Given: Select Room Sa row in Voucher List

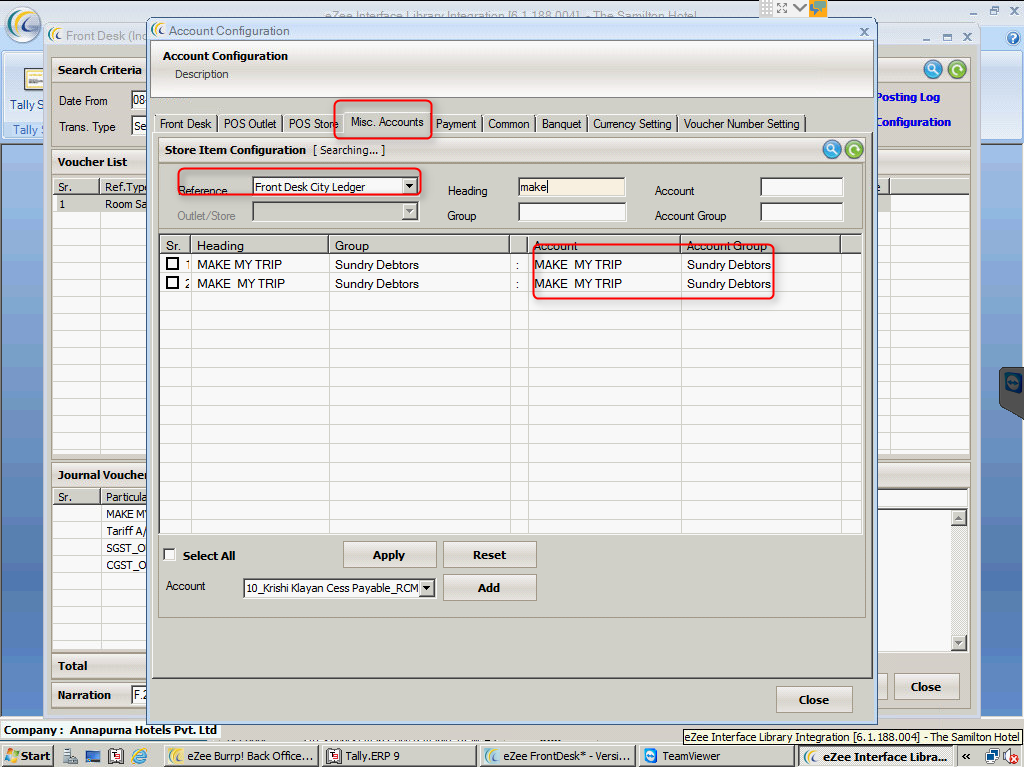Looking at the screenshot, I should click(x=99, y=204).
